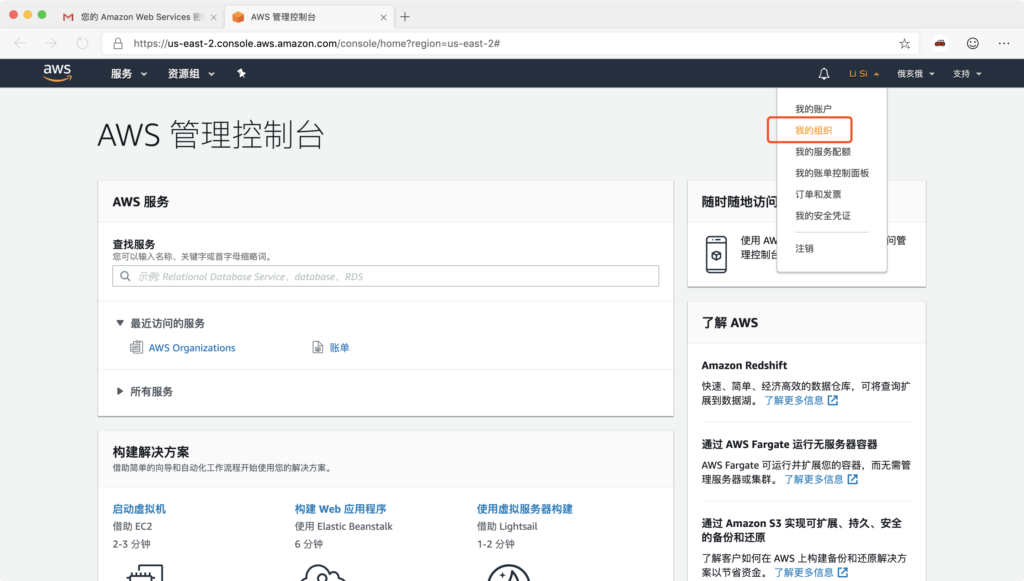
Task: Open the notifications bell icon
Action: click(824, 74)
